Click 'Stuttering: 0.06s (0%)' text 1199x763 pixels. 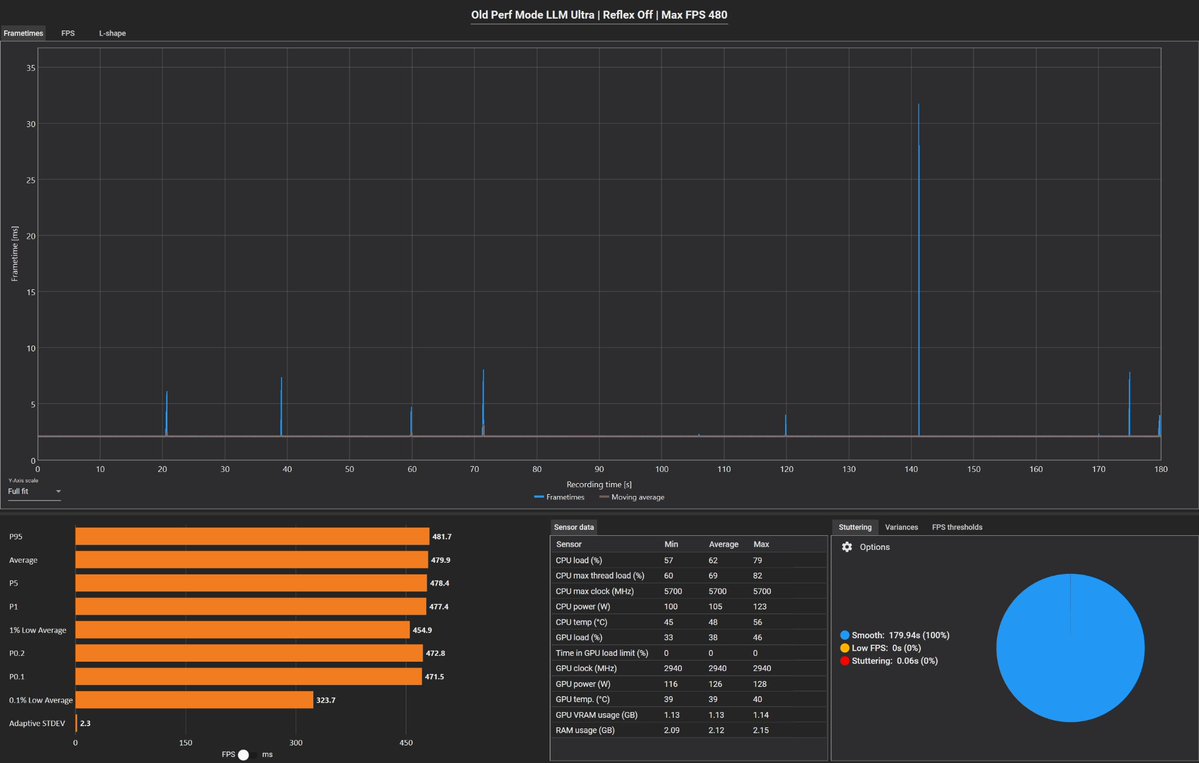(x=895, y=661)
